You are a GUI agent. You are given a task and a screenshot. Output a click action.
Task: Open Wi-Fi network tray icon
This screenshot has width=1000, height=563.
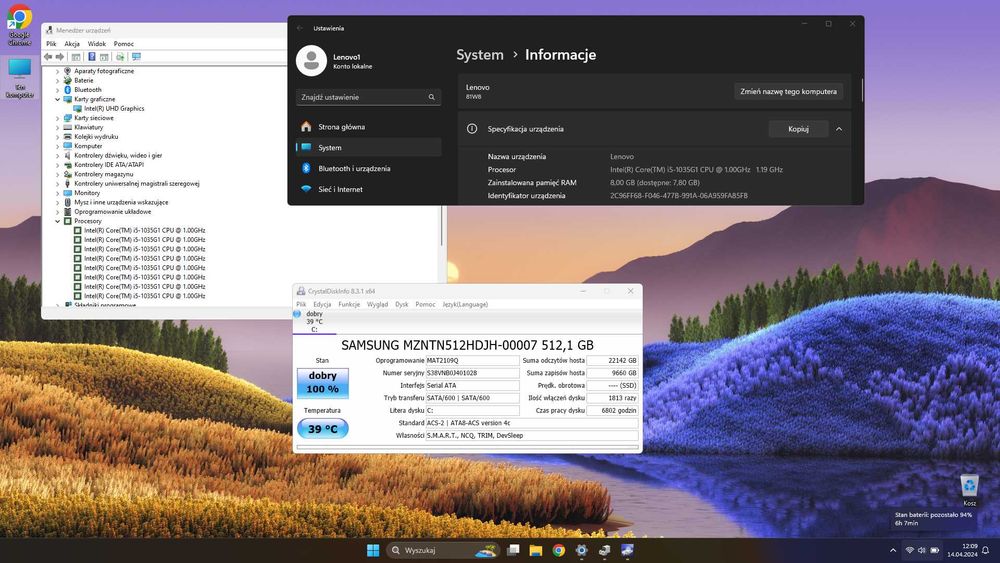909,550
